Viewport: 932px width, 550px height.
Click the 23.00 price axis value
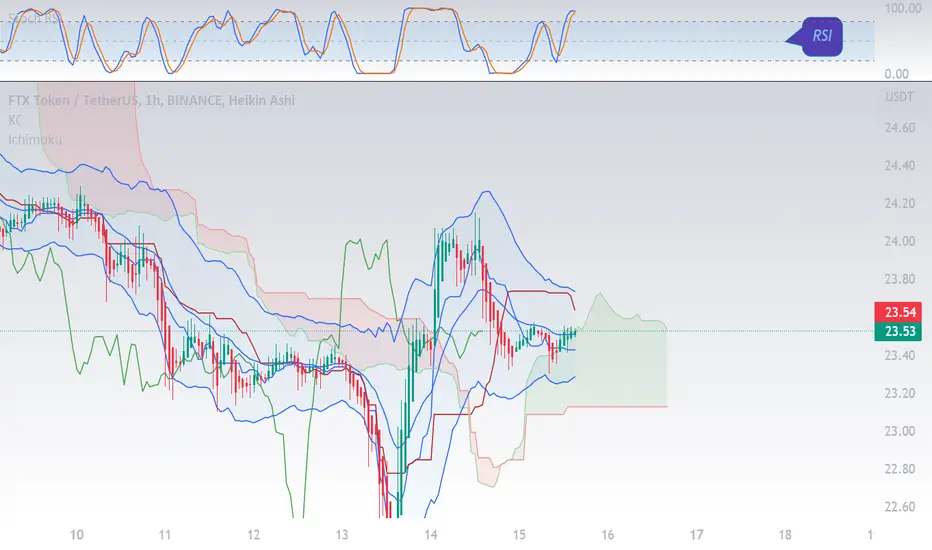click(899, 431)
